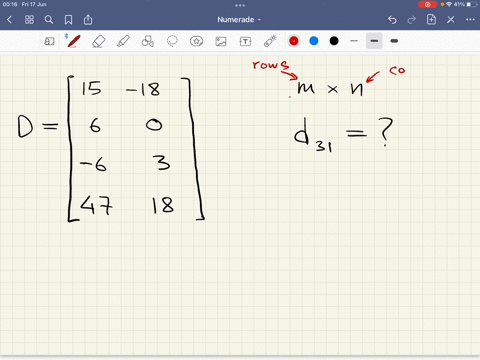Select the Pen tool
Viewport: 480px width, 360px height.
point(73,41)
